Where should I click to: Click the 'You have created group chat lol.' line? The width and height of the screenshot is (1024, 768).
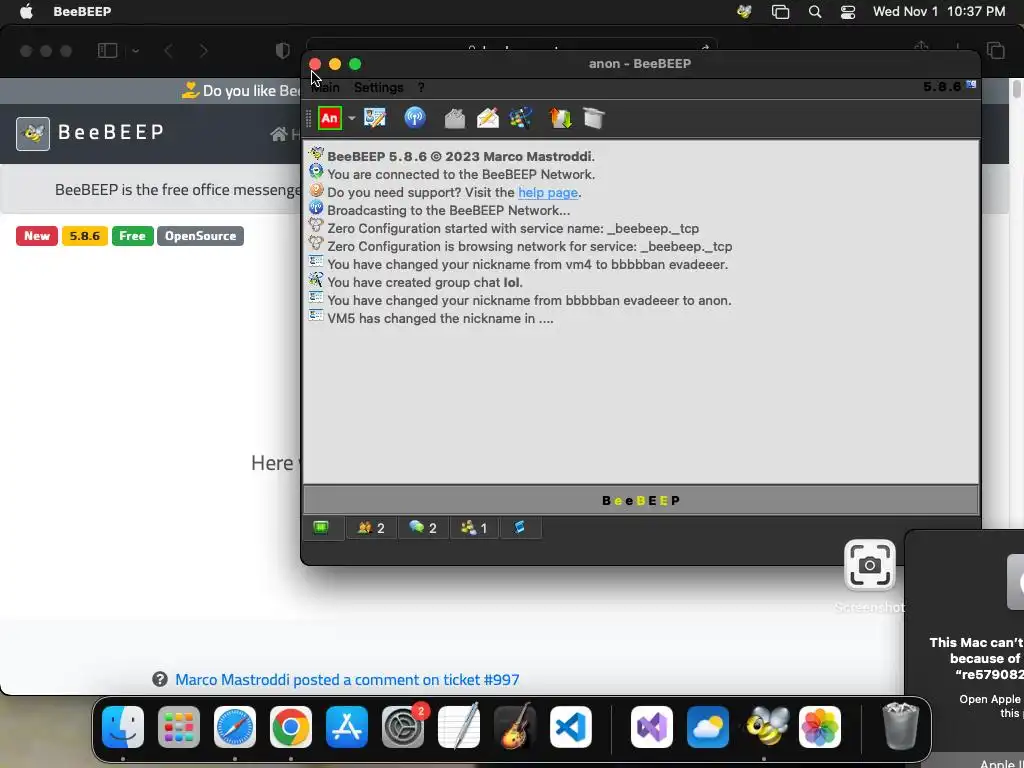(x=424, y=282)
